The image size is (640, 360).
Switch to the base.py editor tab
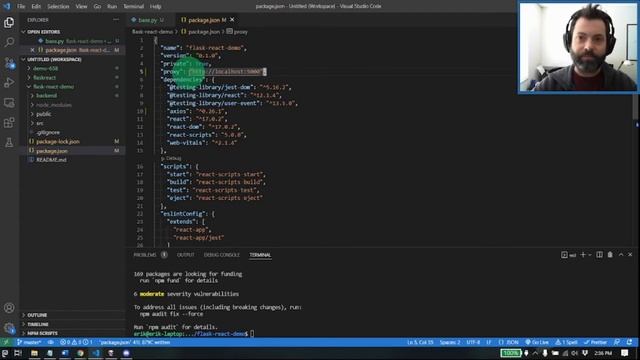[148, 20]
